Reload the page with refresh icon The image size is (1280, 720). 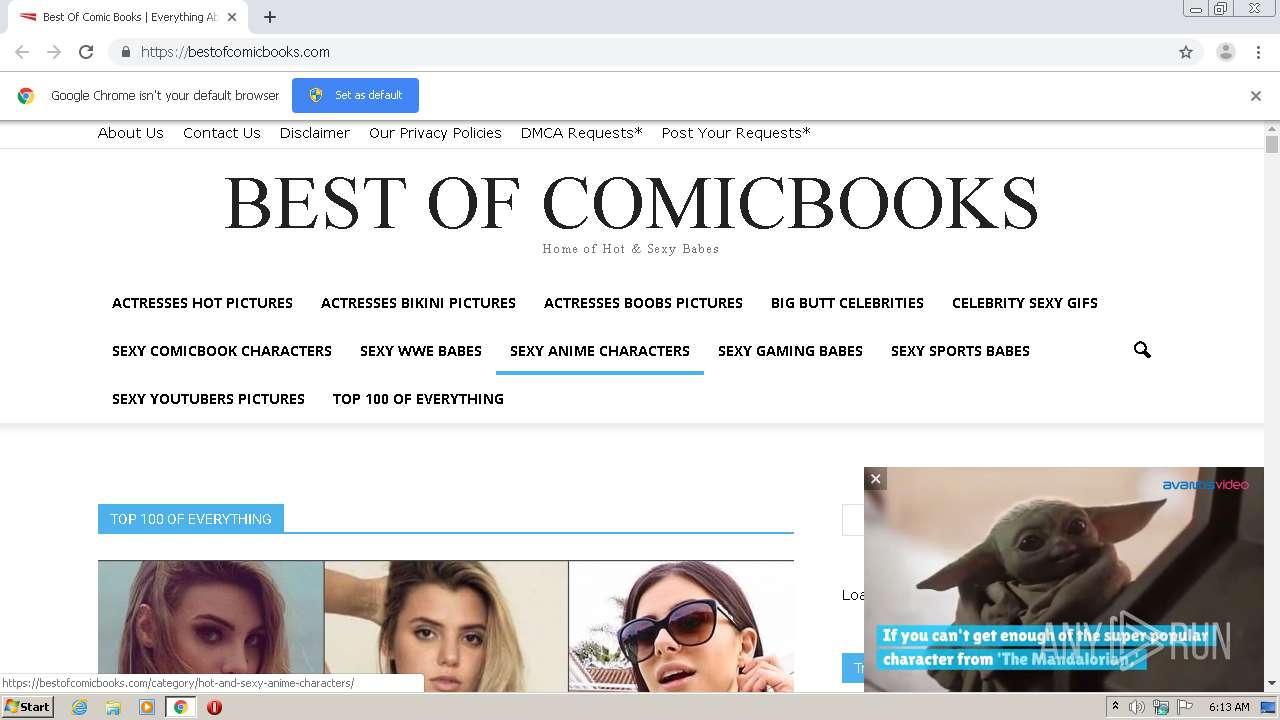point(86,52)
